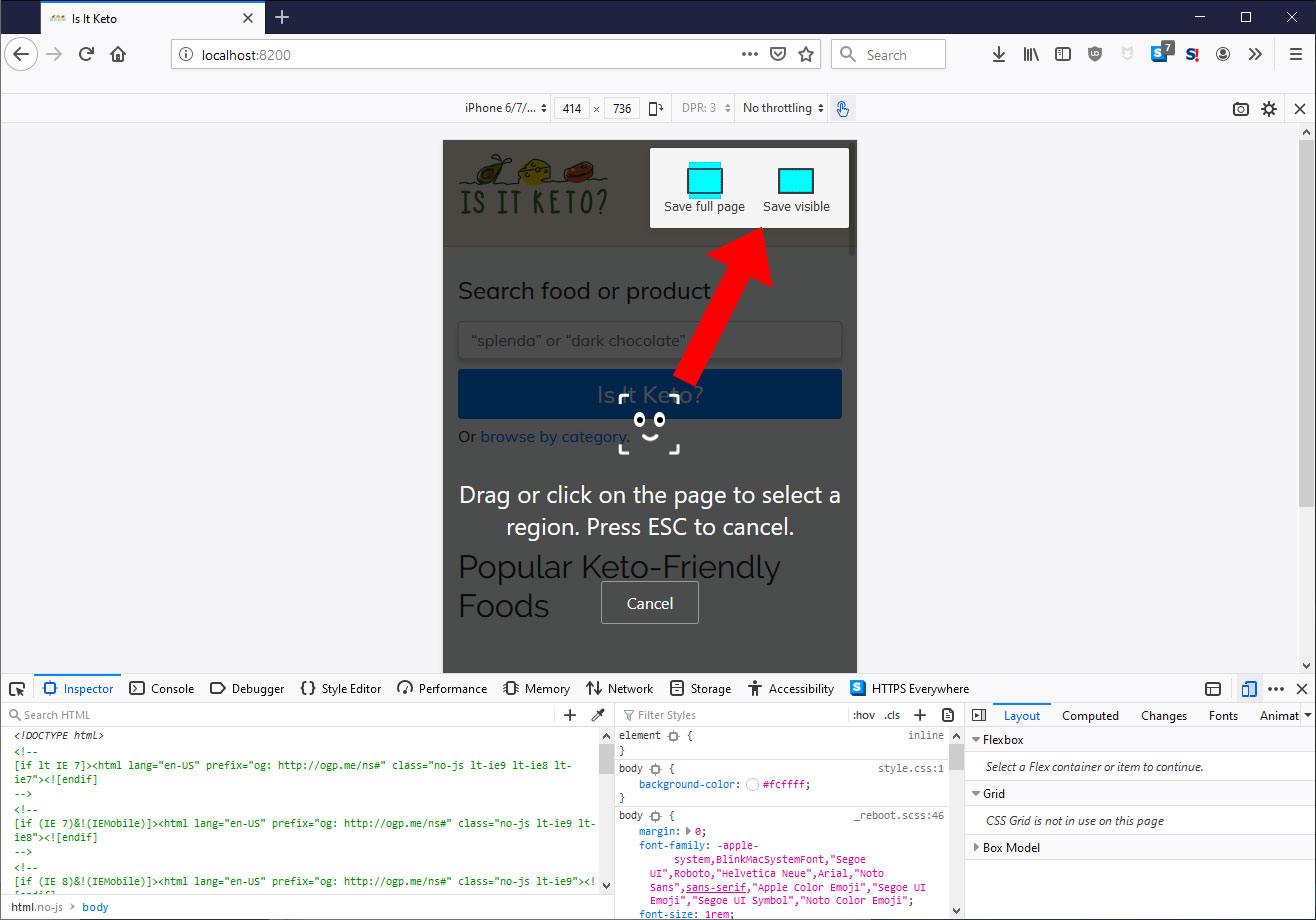Open the Firefox hamburger menu

[1295, 55]
